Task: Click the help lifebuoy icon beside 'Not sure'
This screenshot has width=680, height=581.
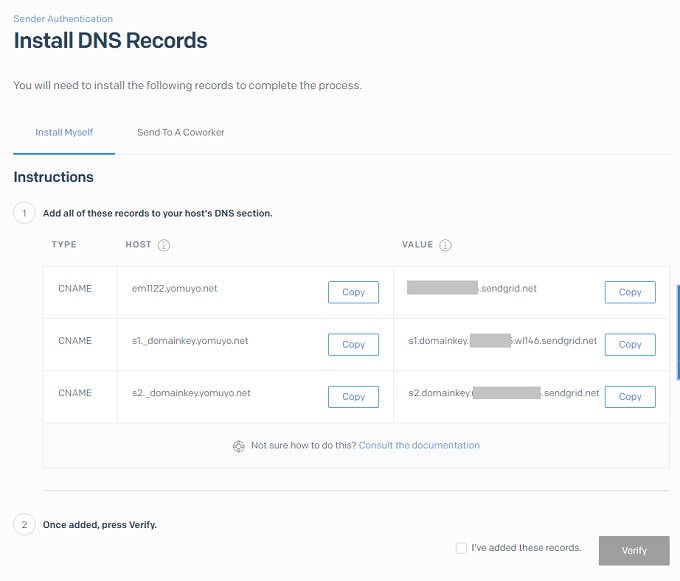Action: pyautogui.click(x=238, y=446)
